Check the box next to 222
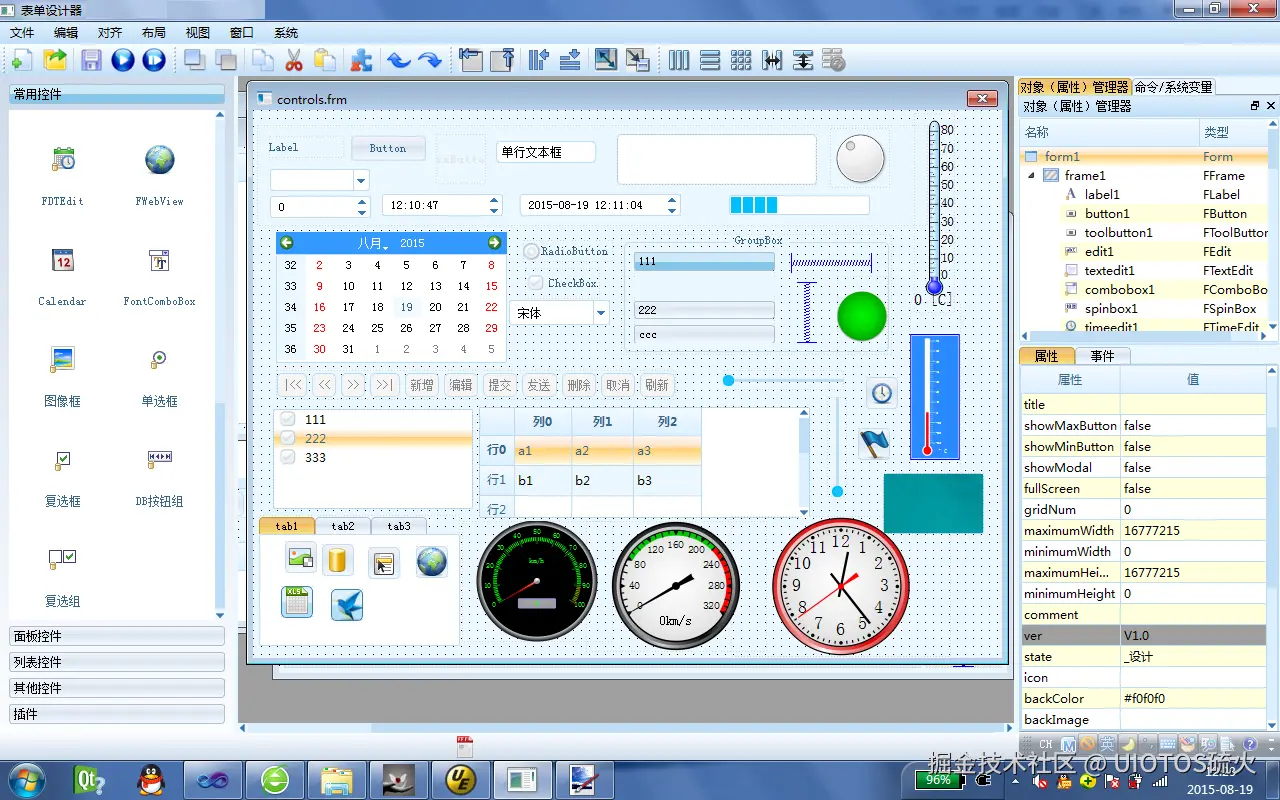Screen dimensions: 1280x800 coord(288,438)
